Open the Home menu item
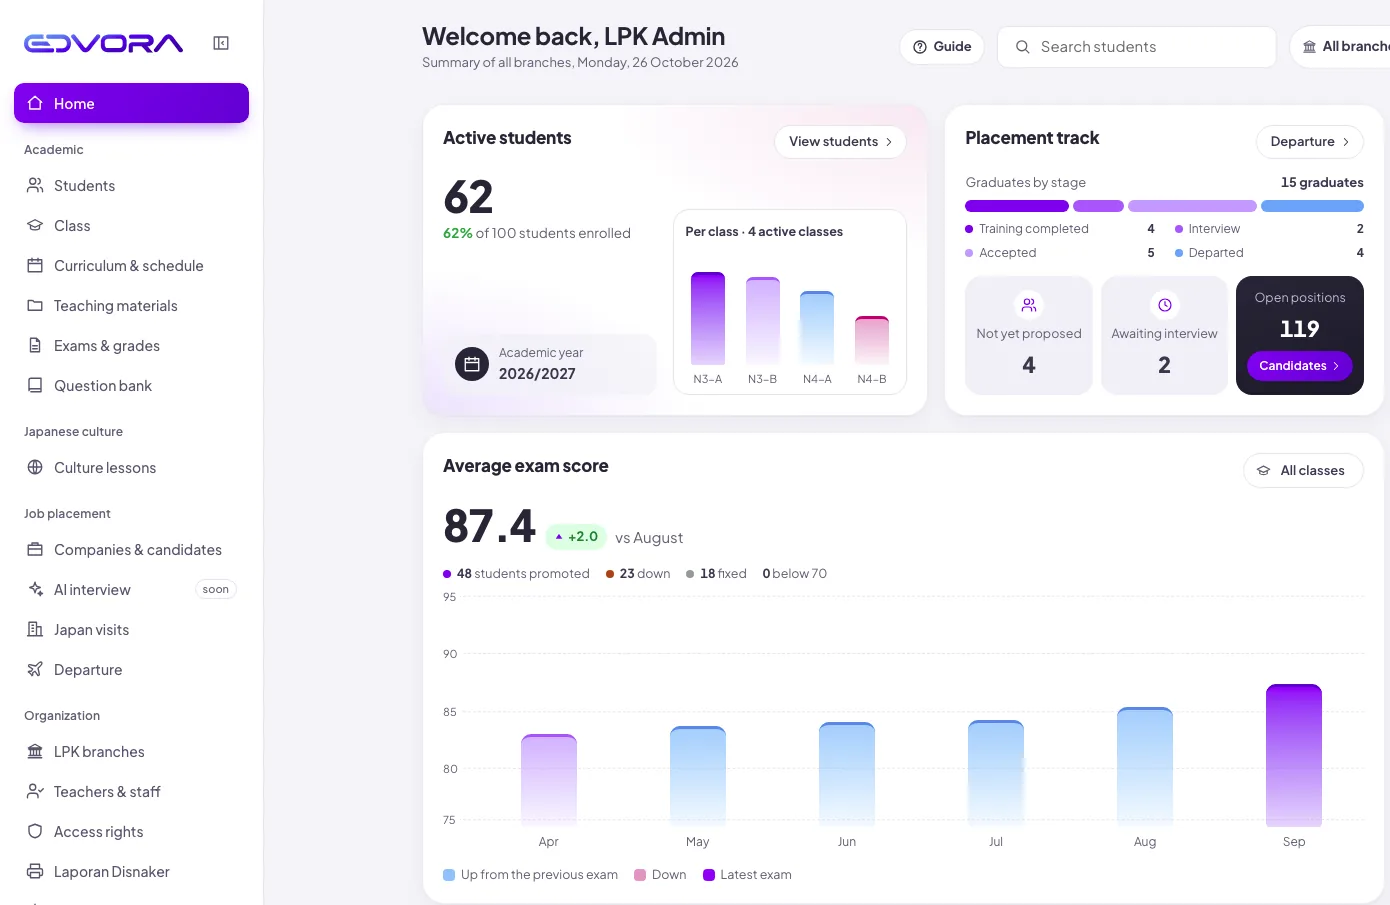1390x905 pixels. (131, 103)
